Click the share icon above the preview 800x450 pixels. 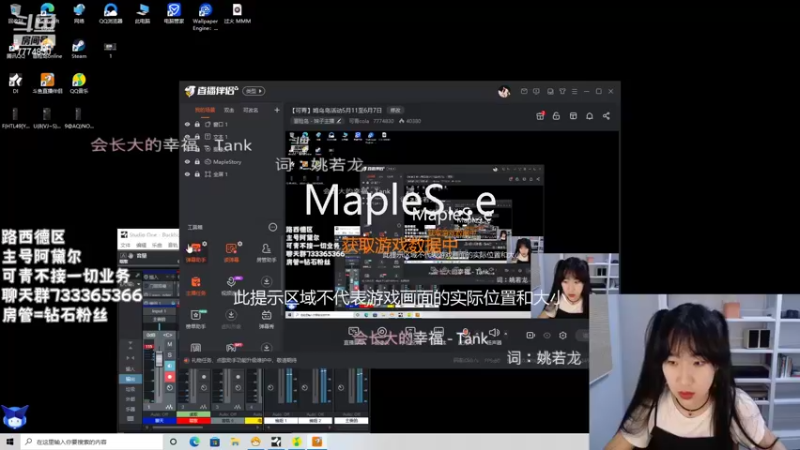(606, 116)
